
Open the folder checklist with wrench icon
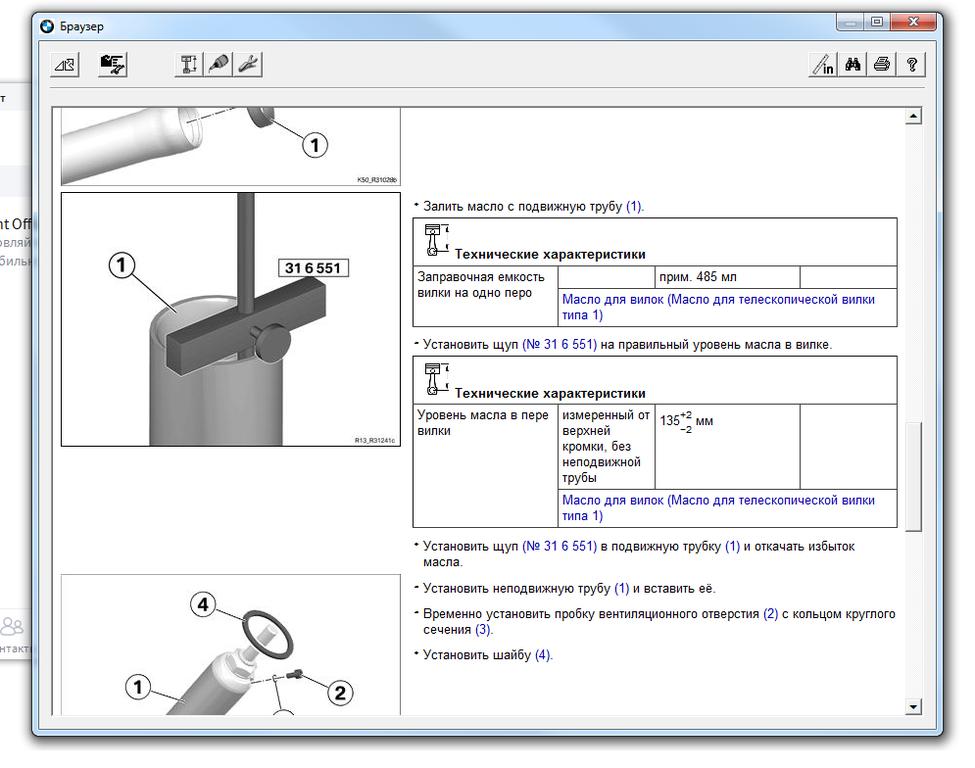[x=113, y=65]
